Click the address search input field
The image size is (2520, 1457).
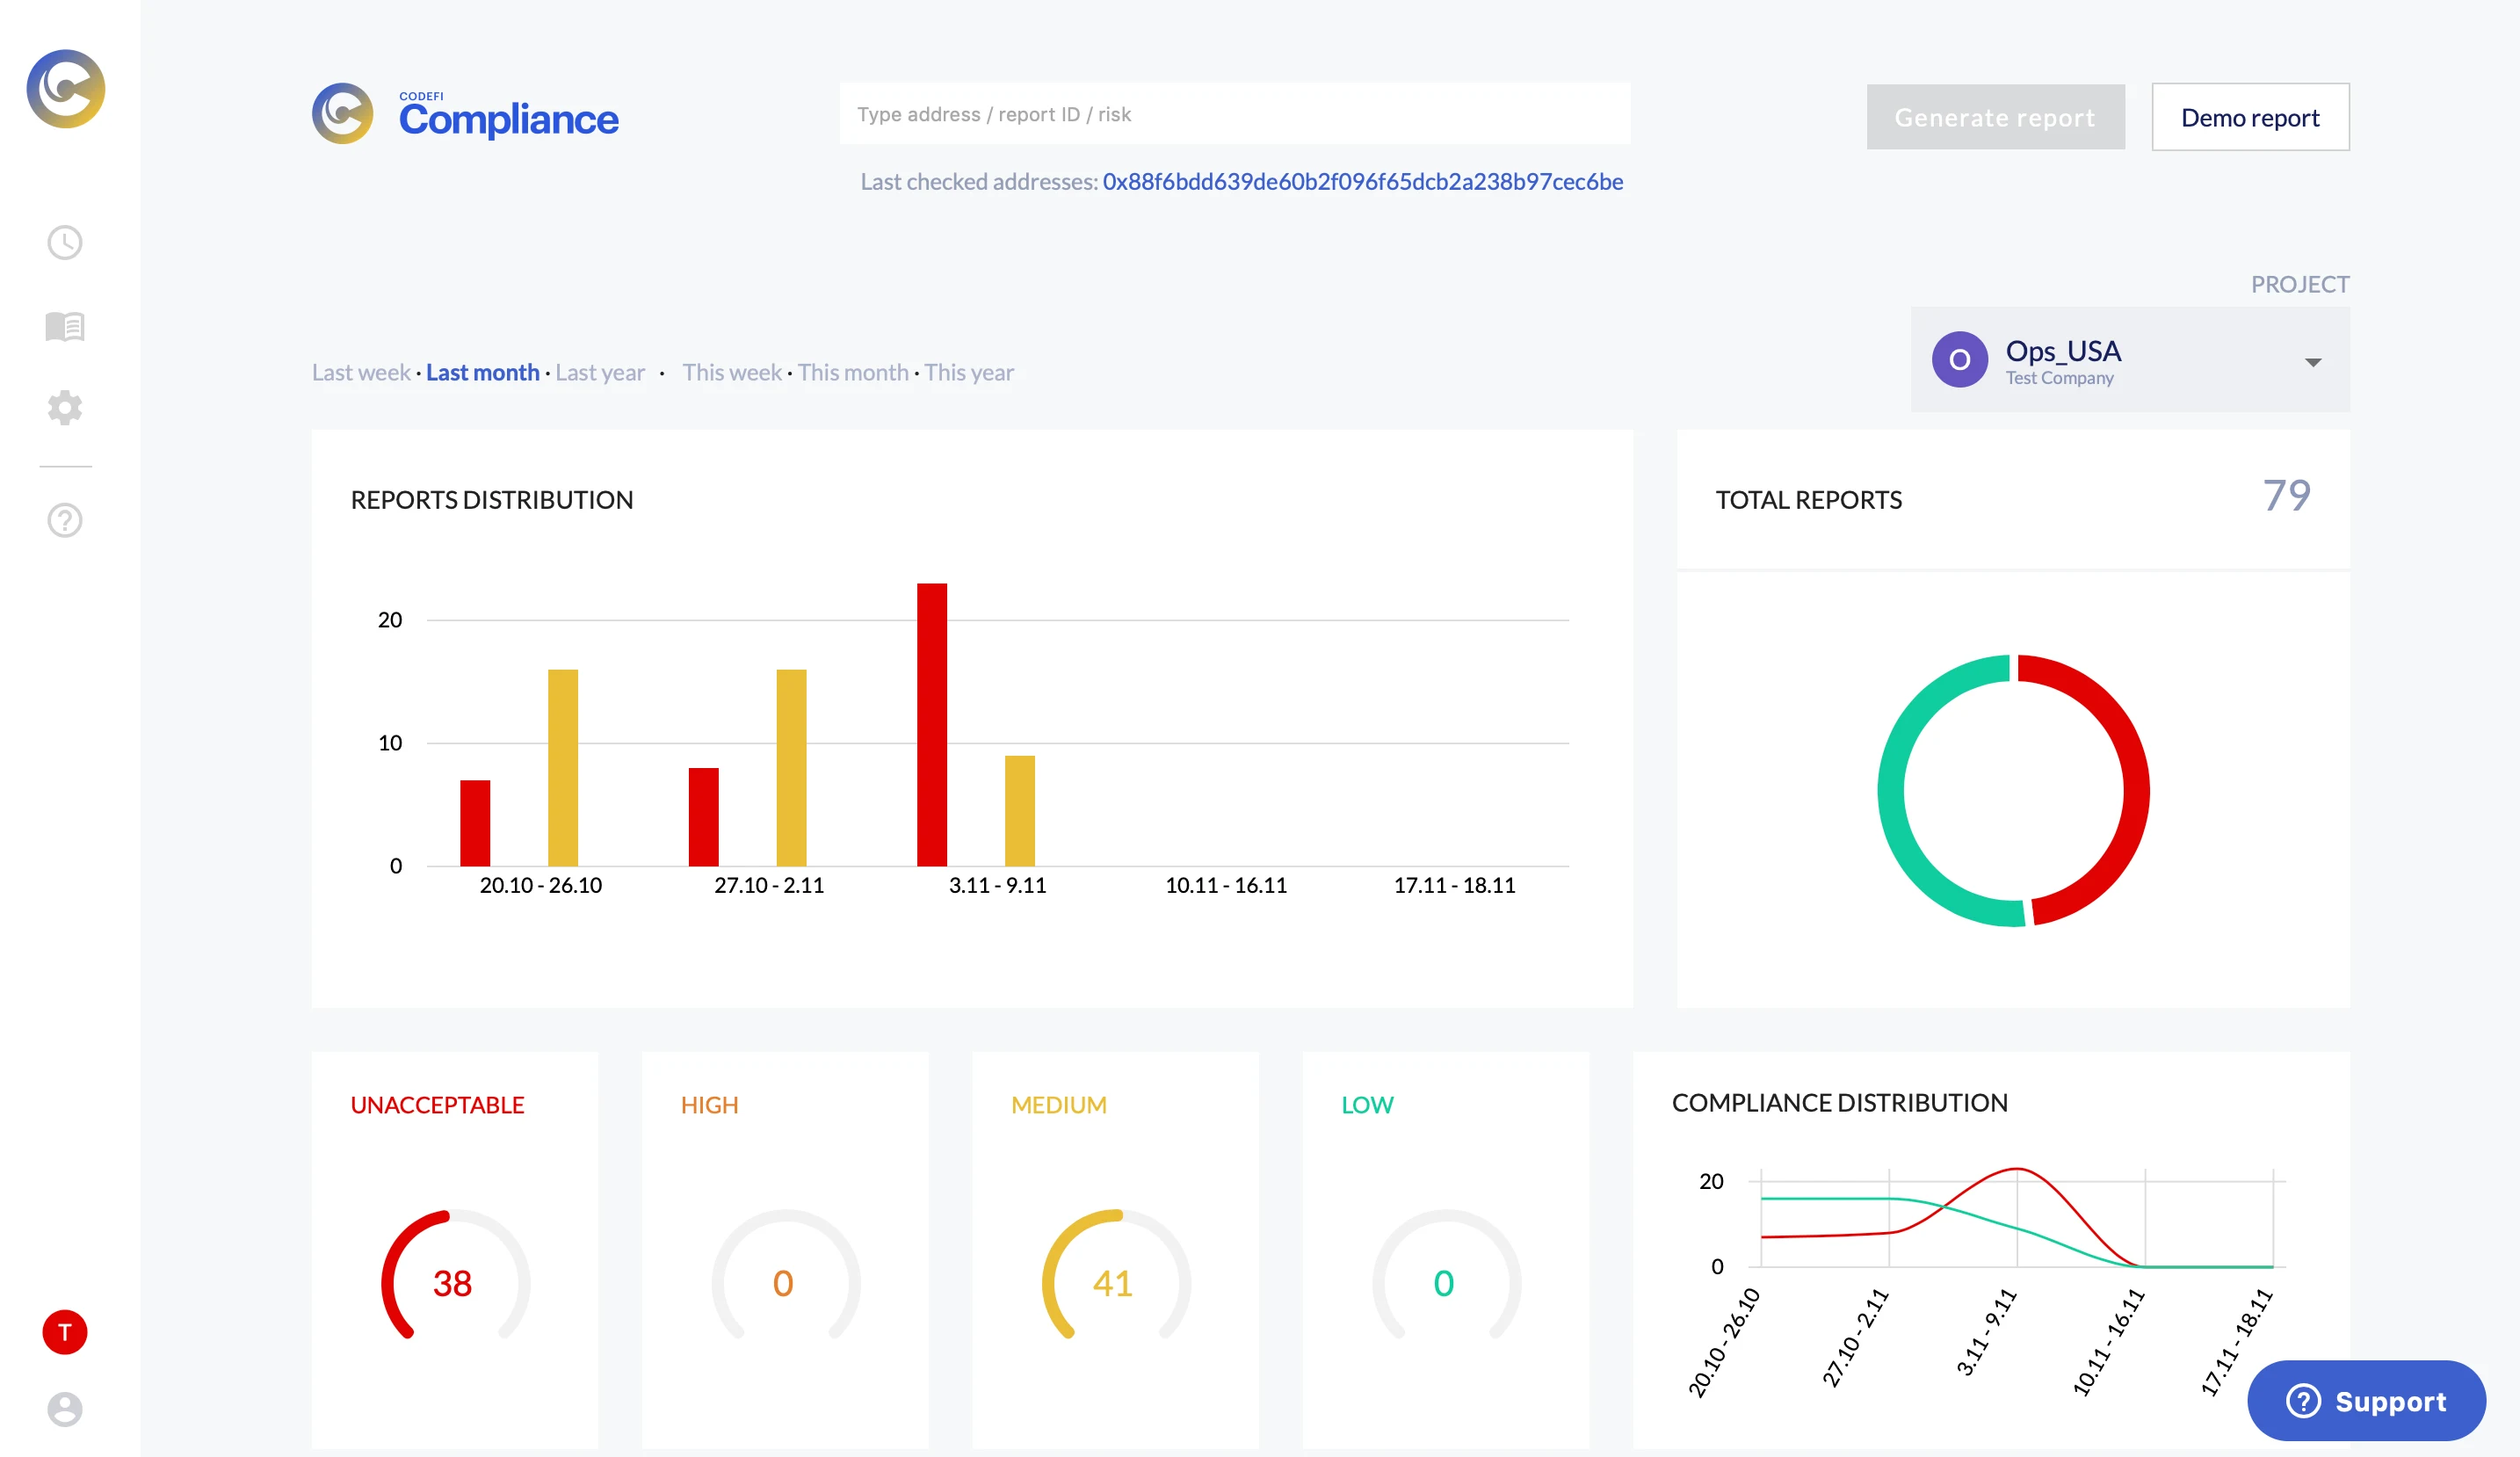[1235, 114]
